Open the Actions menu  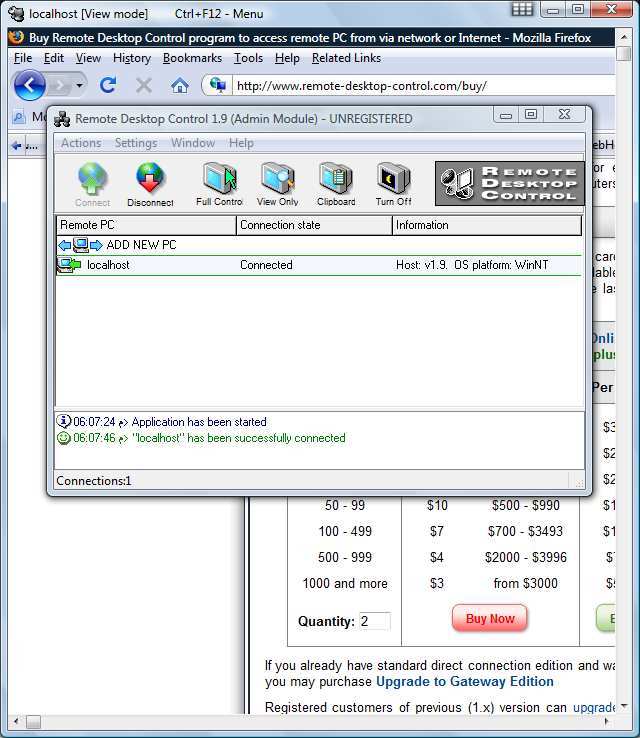[x=81, y=143]
